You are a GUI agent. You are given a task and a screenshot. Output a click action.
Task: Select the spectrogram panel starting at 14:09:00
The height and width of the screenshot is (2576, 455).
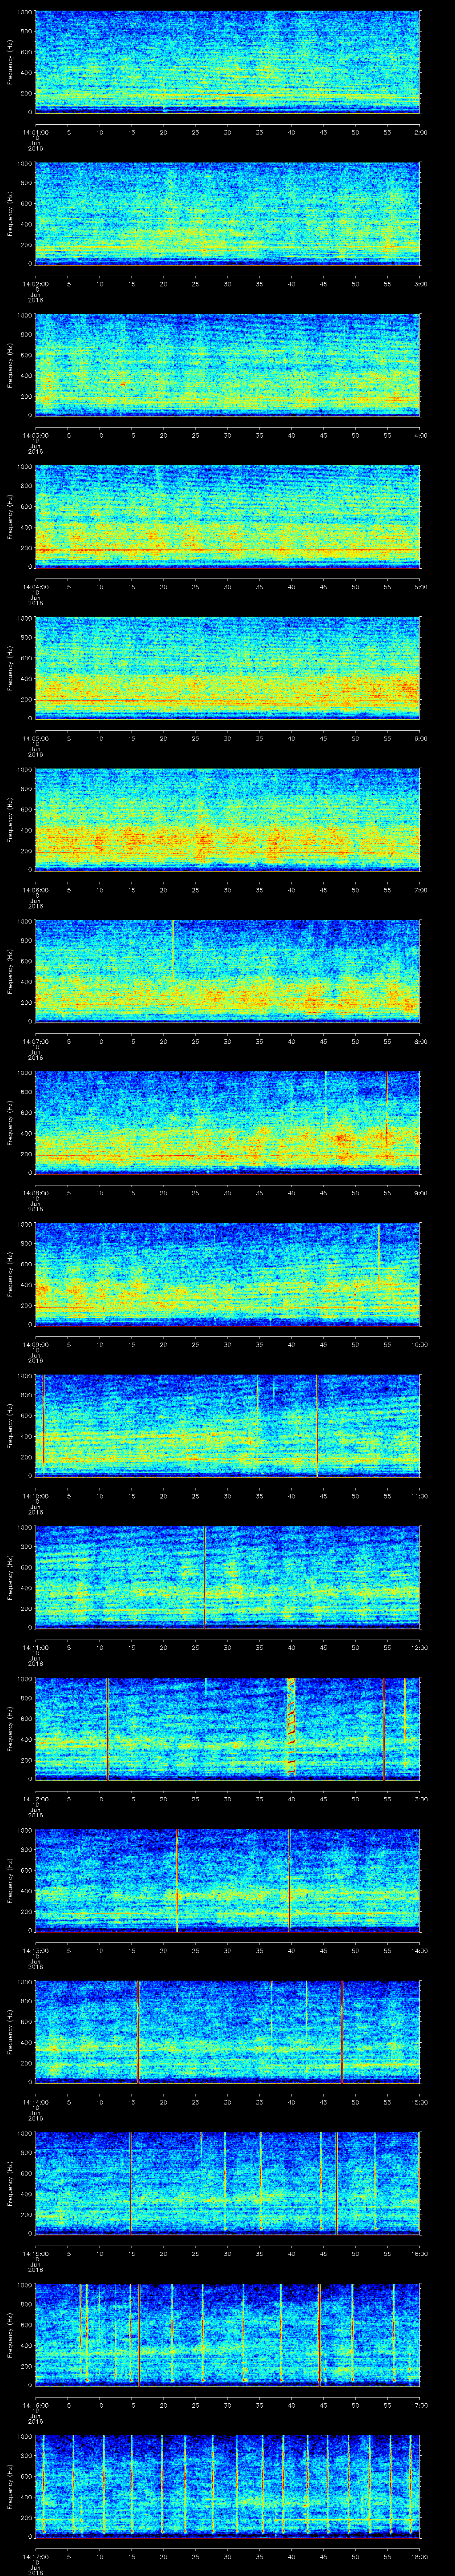pos(227,1274)
